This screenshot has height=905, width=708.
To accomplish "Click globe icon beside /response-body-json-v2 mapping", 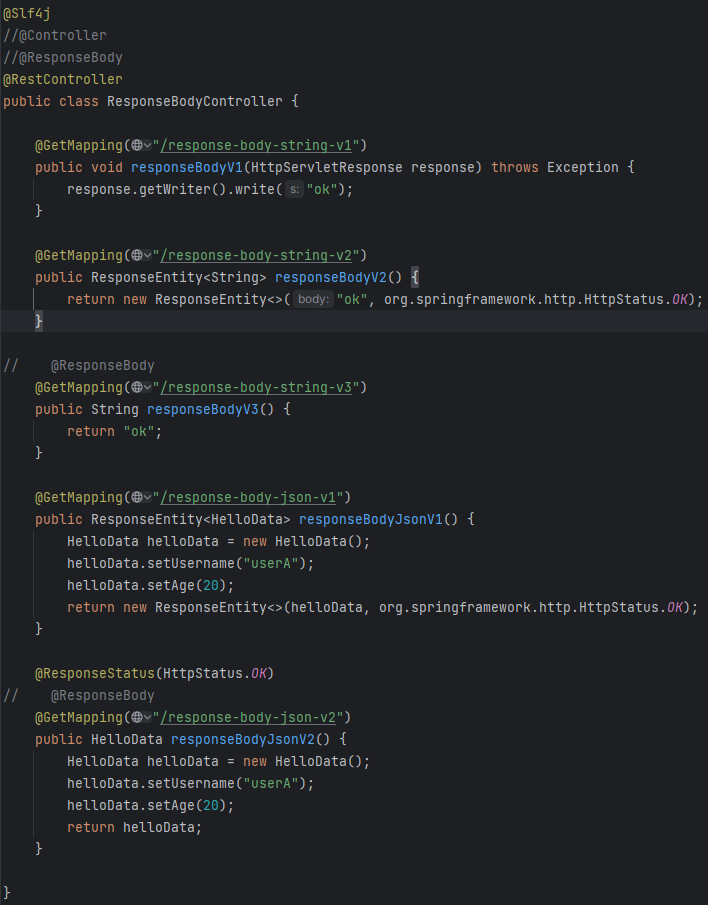I will (x=137, y=717).
